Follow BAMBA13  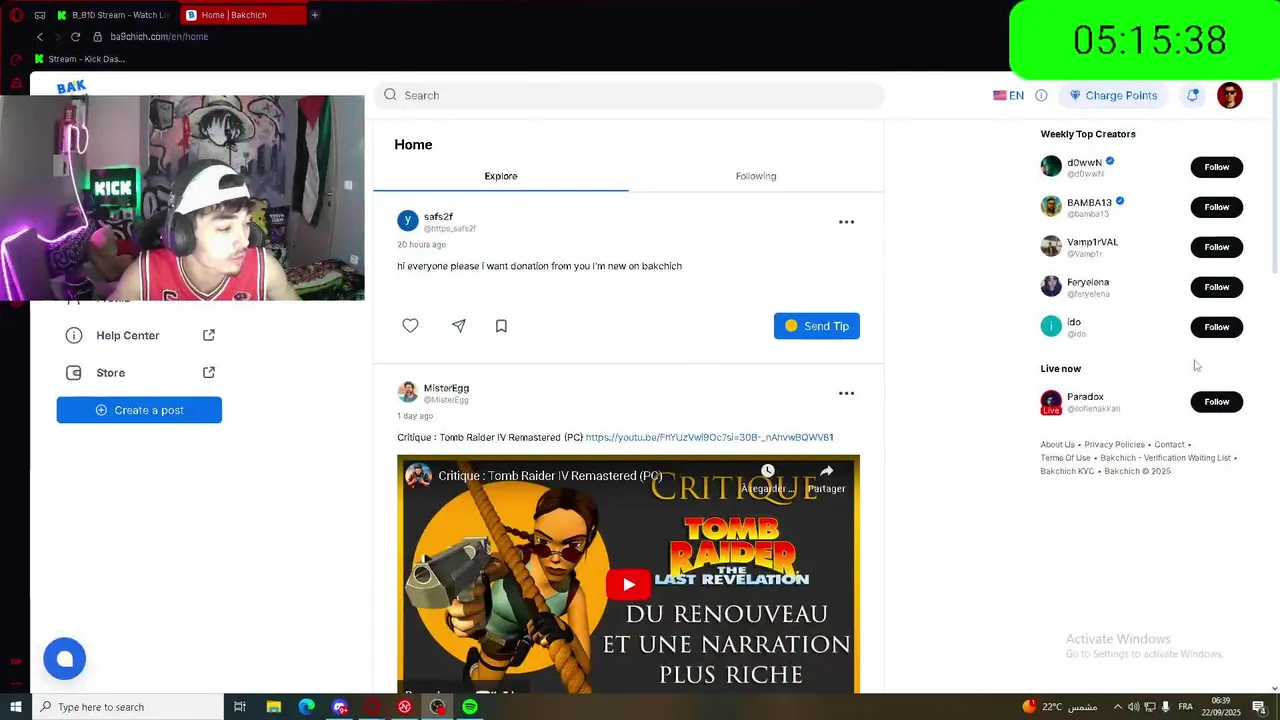[x=1216, y=207]
